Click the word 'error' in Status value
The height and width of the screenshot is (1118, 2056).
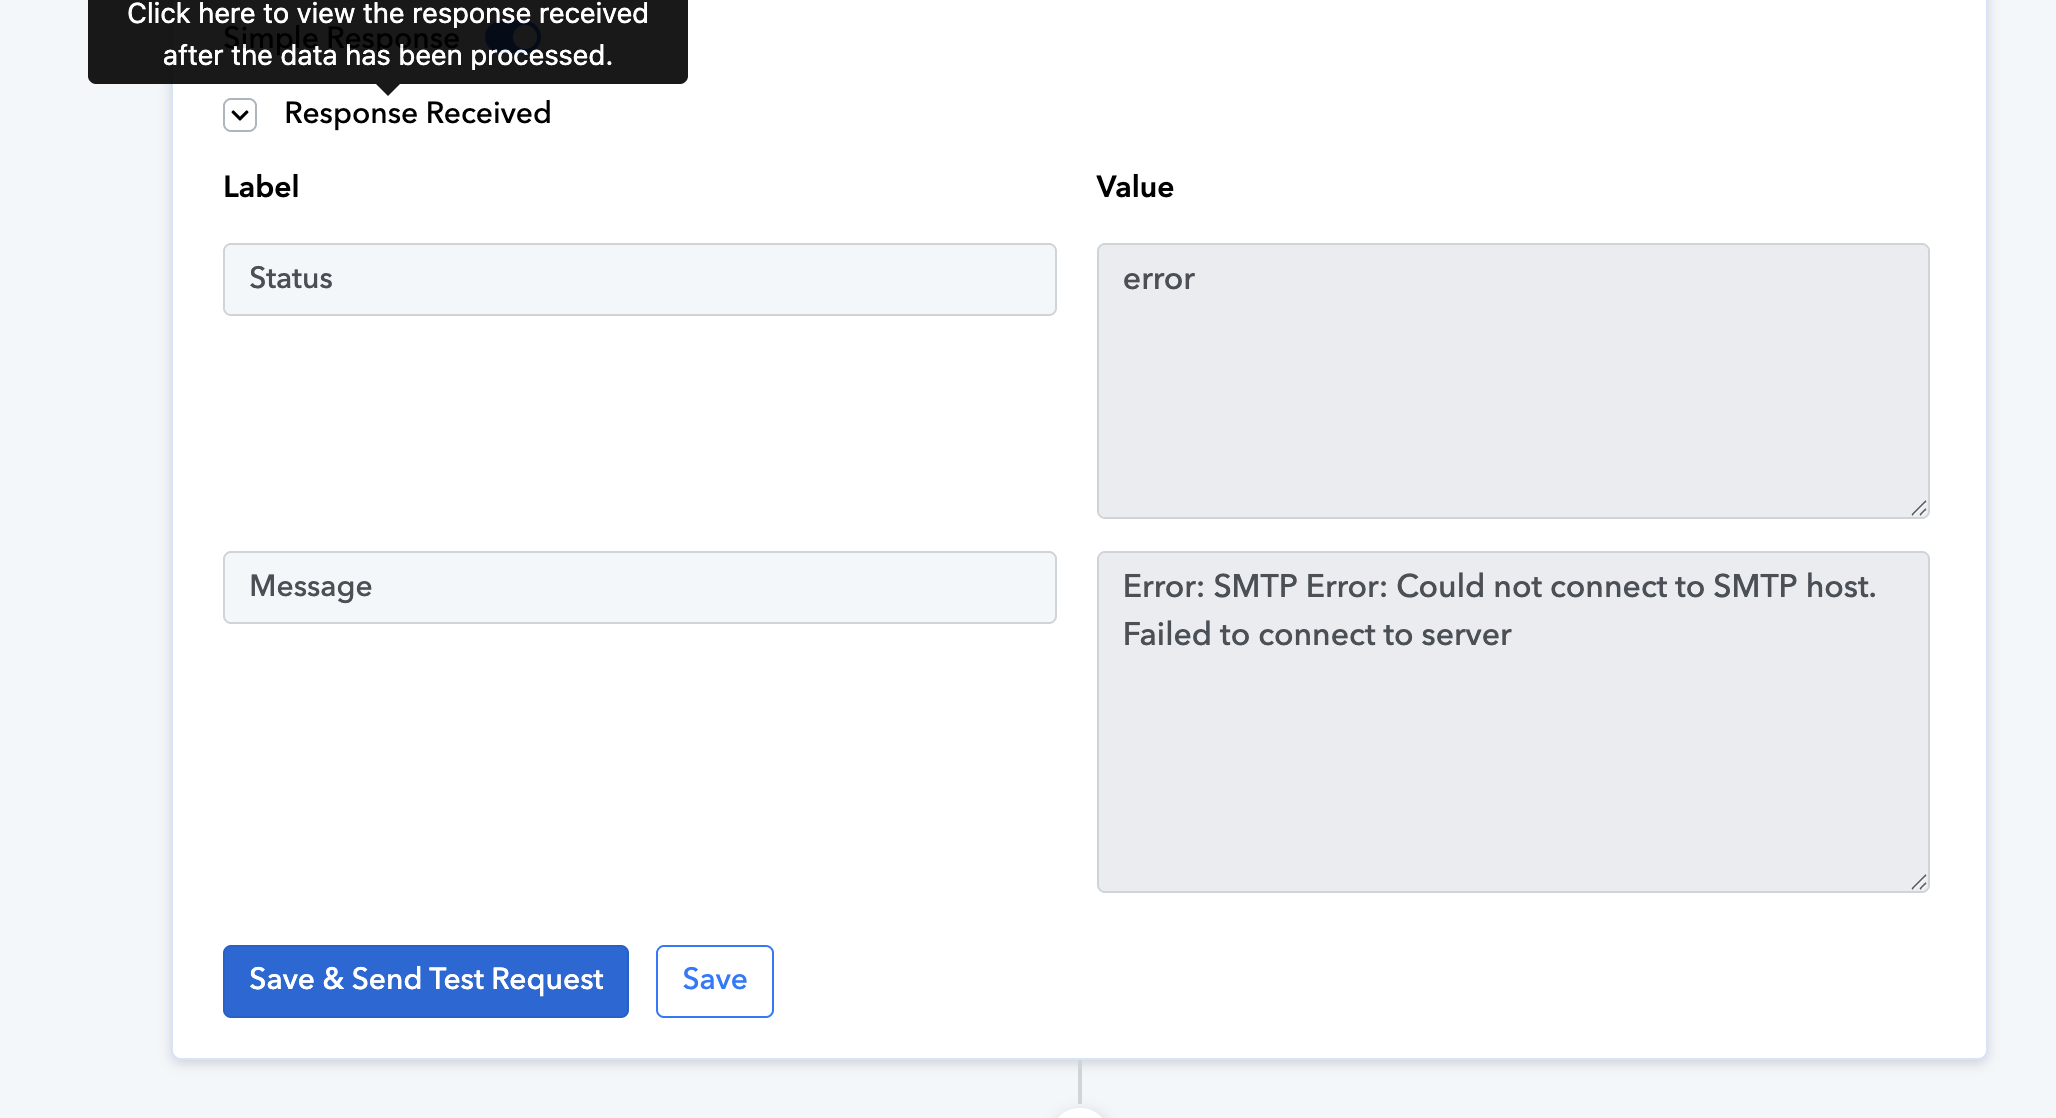coord(1159,279)
